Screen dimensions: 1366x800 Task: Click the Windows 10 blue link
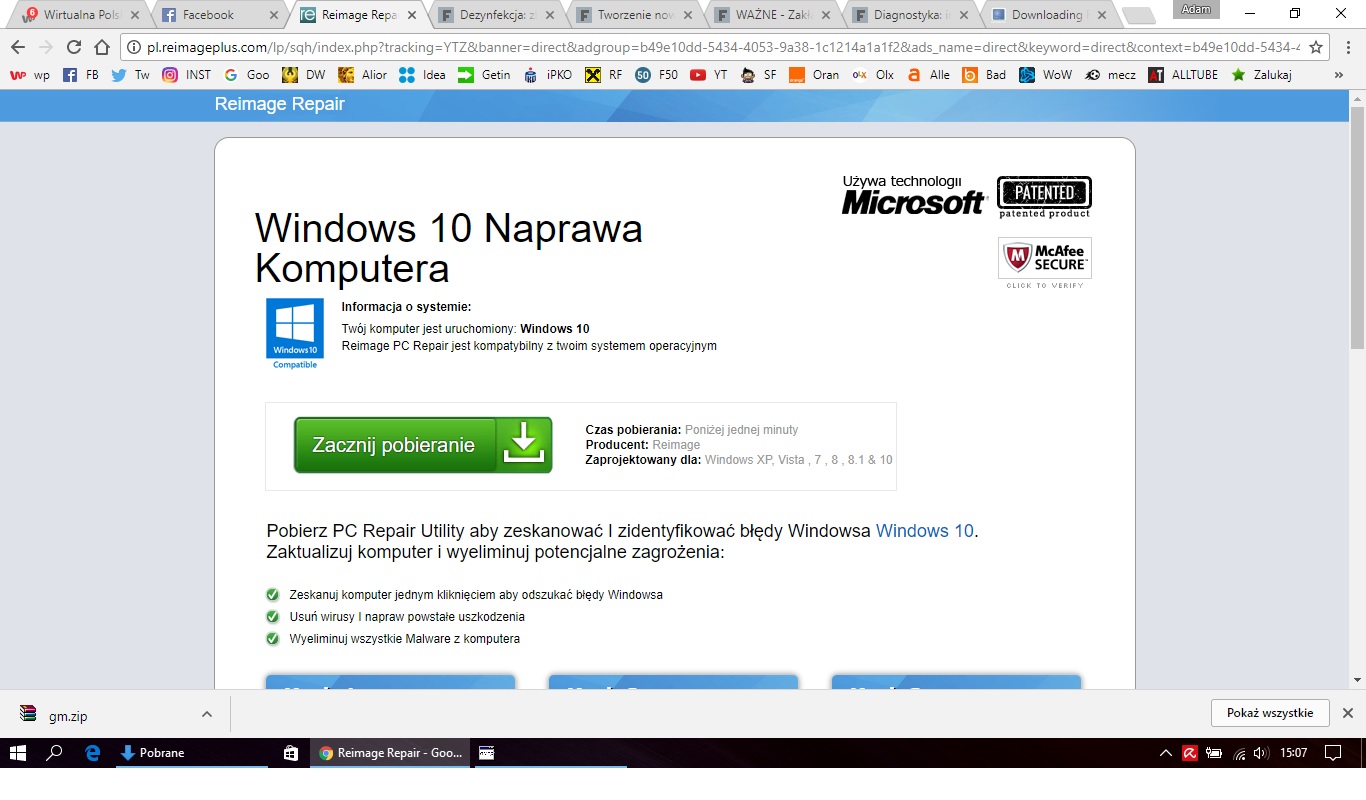pyautogui.click(x=924, y=531)
